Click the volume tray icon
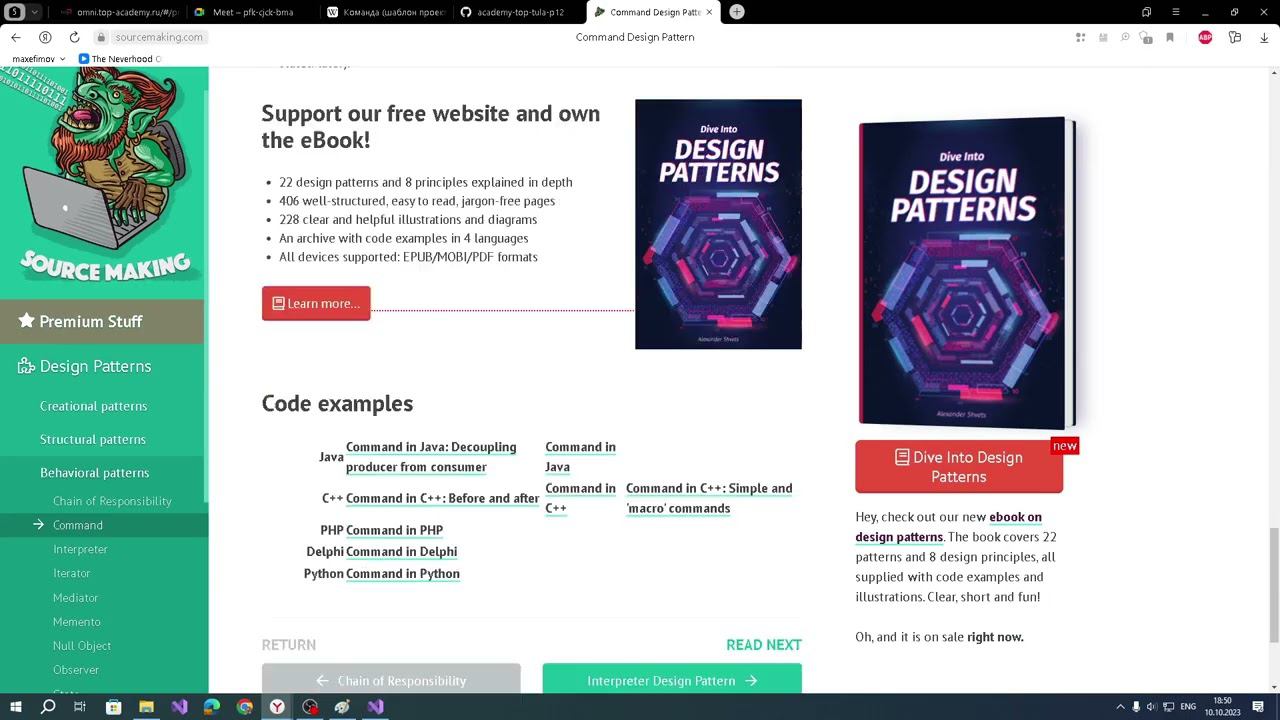Screen dimensions: 1280x720 tap(1152, 707)
